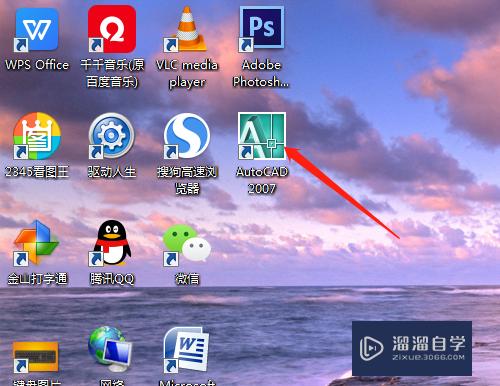
Task: Click the '千千音乐(原百度音乐)' label text
Action: [112, 73]
